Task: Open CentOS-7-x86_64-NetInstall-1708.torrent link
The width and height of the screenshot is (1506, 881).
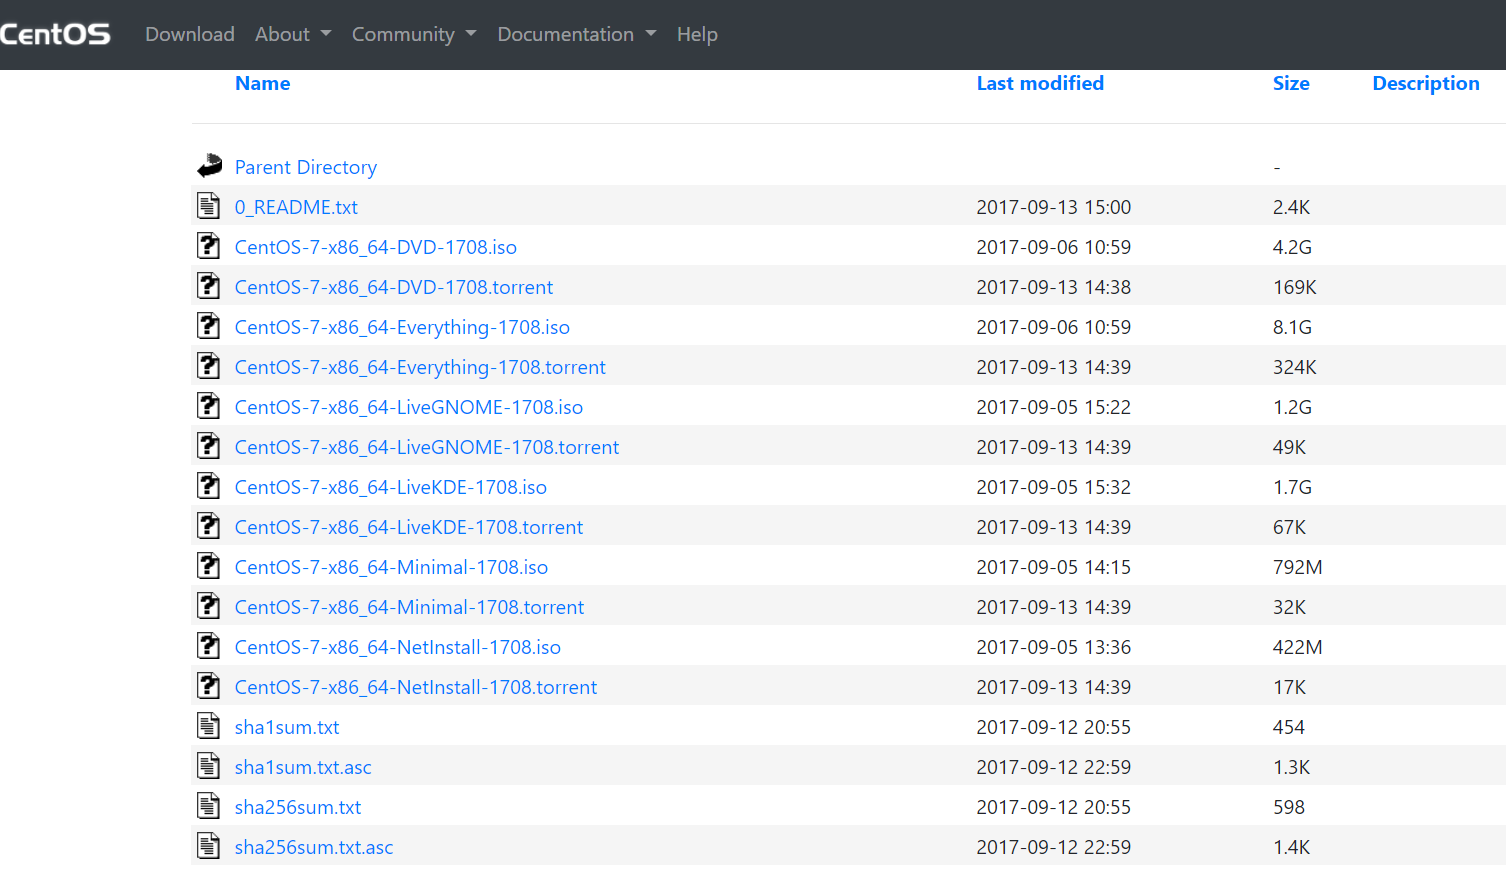Action: (416, 687)
